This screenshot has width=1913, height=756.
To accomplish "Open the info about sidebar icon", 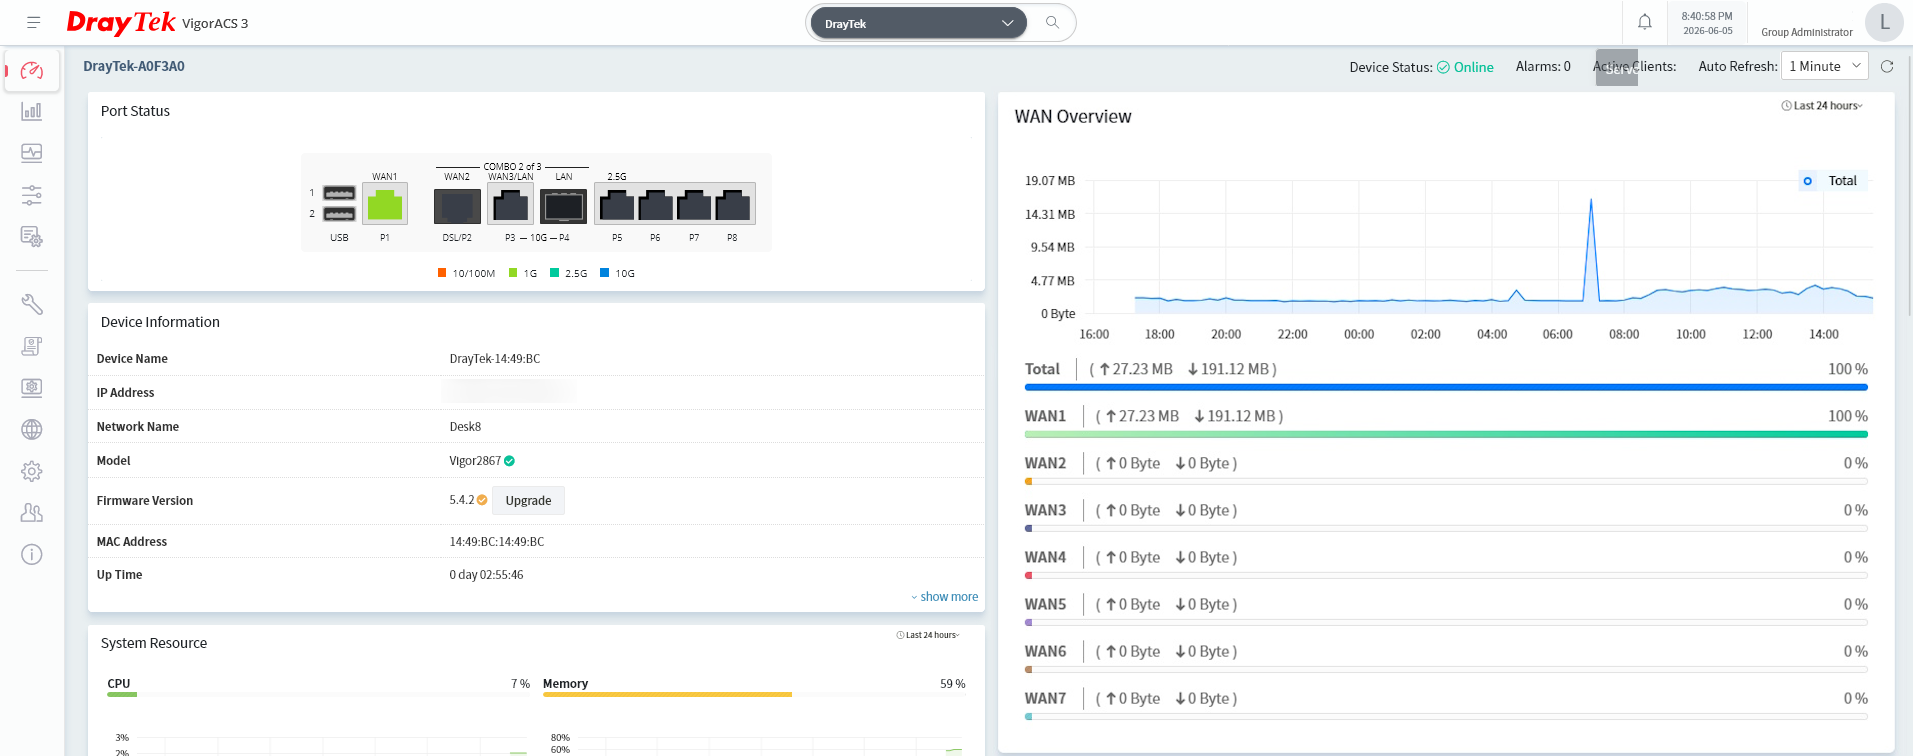I will 32,554.
